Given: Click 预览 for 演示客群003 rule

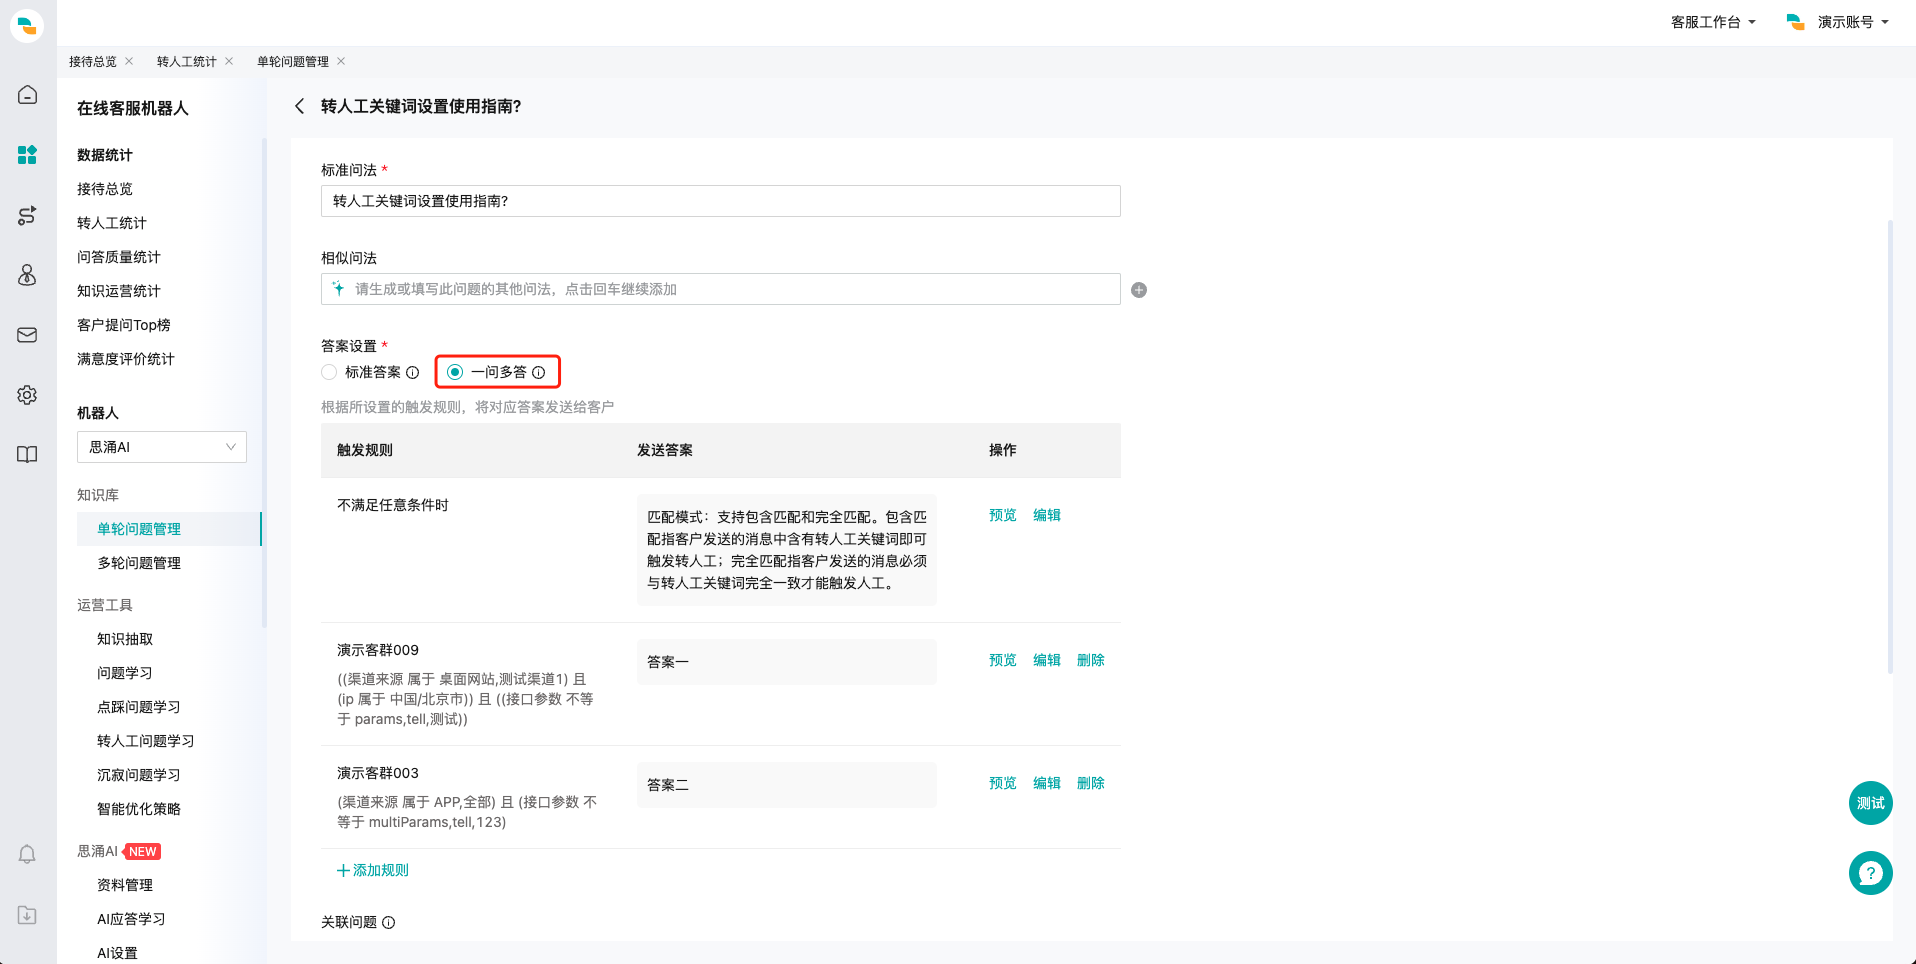Looking at the screenshot, I should tap(1003, 783).
